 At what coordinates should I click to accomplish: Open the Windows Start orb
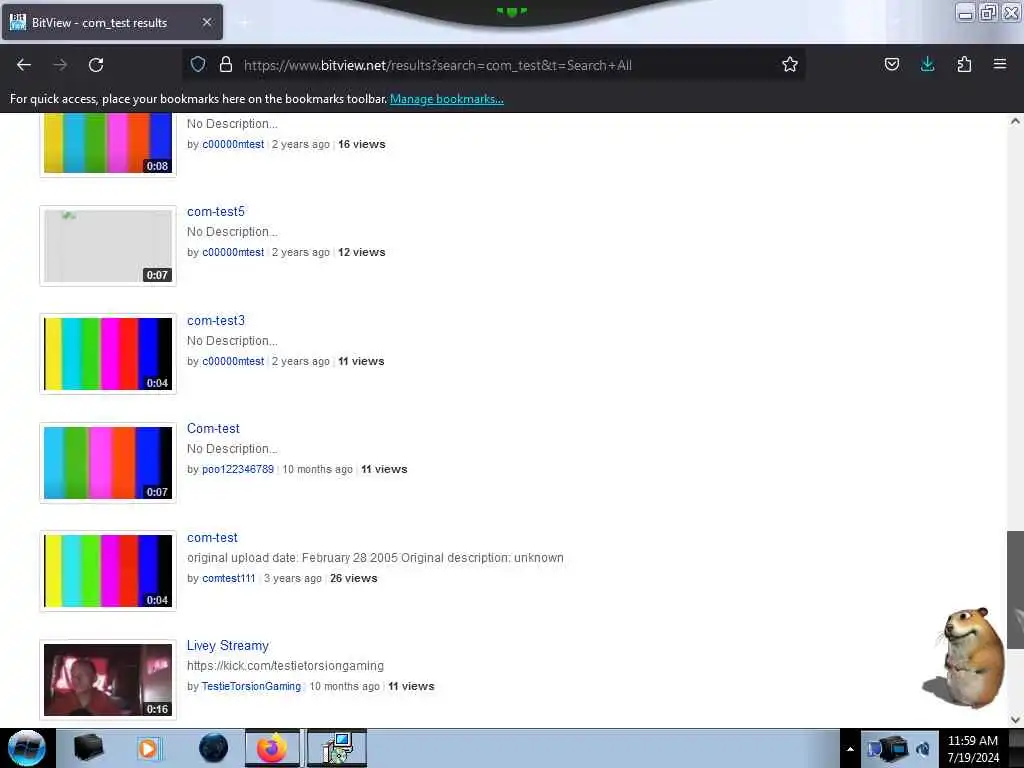tap(27, 748)
